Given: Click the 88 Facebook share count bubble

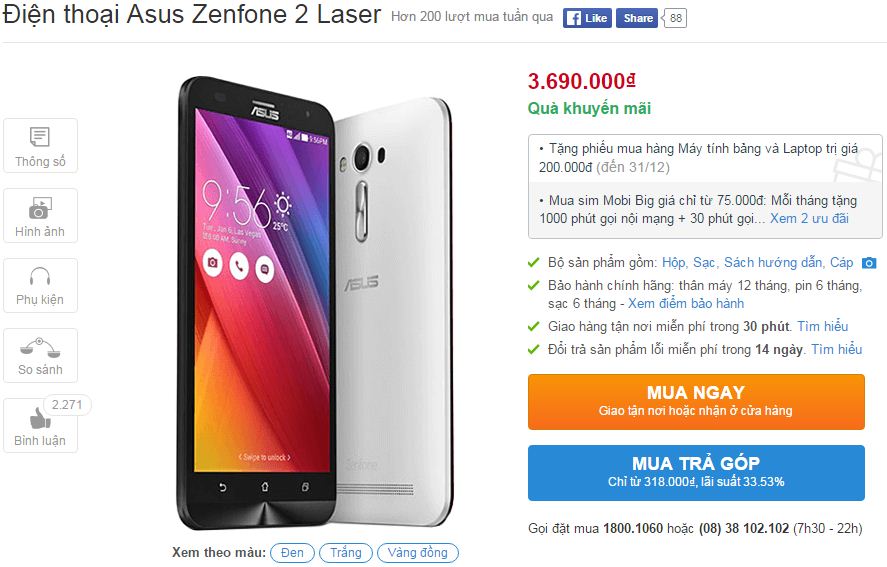Looking at the screenshot, I should (675, 18).
